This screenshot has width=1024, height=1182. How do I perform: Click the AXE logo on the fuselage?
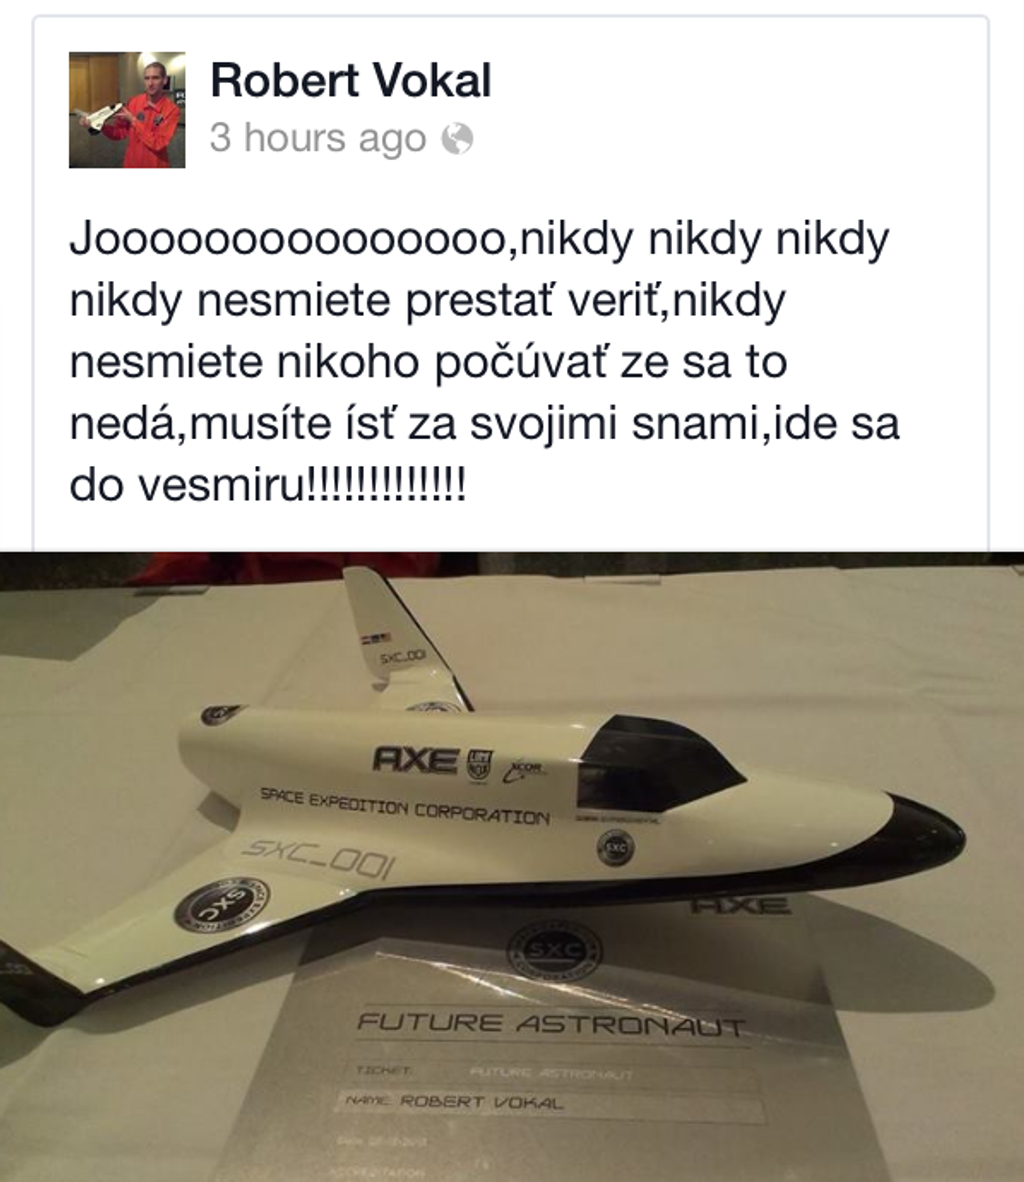(x=415, y=759)
